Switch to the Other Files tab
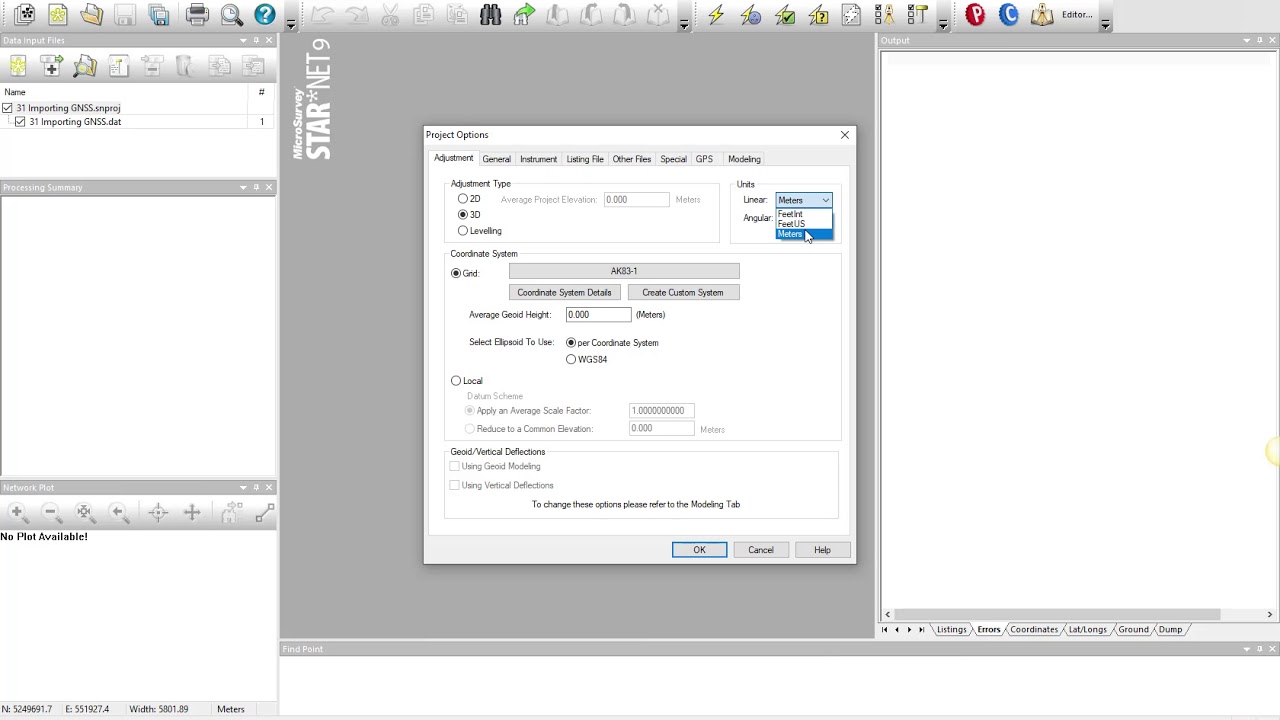The image size is (1280, 720). tap(632, 159)
